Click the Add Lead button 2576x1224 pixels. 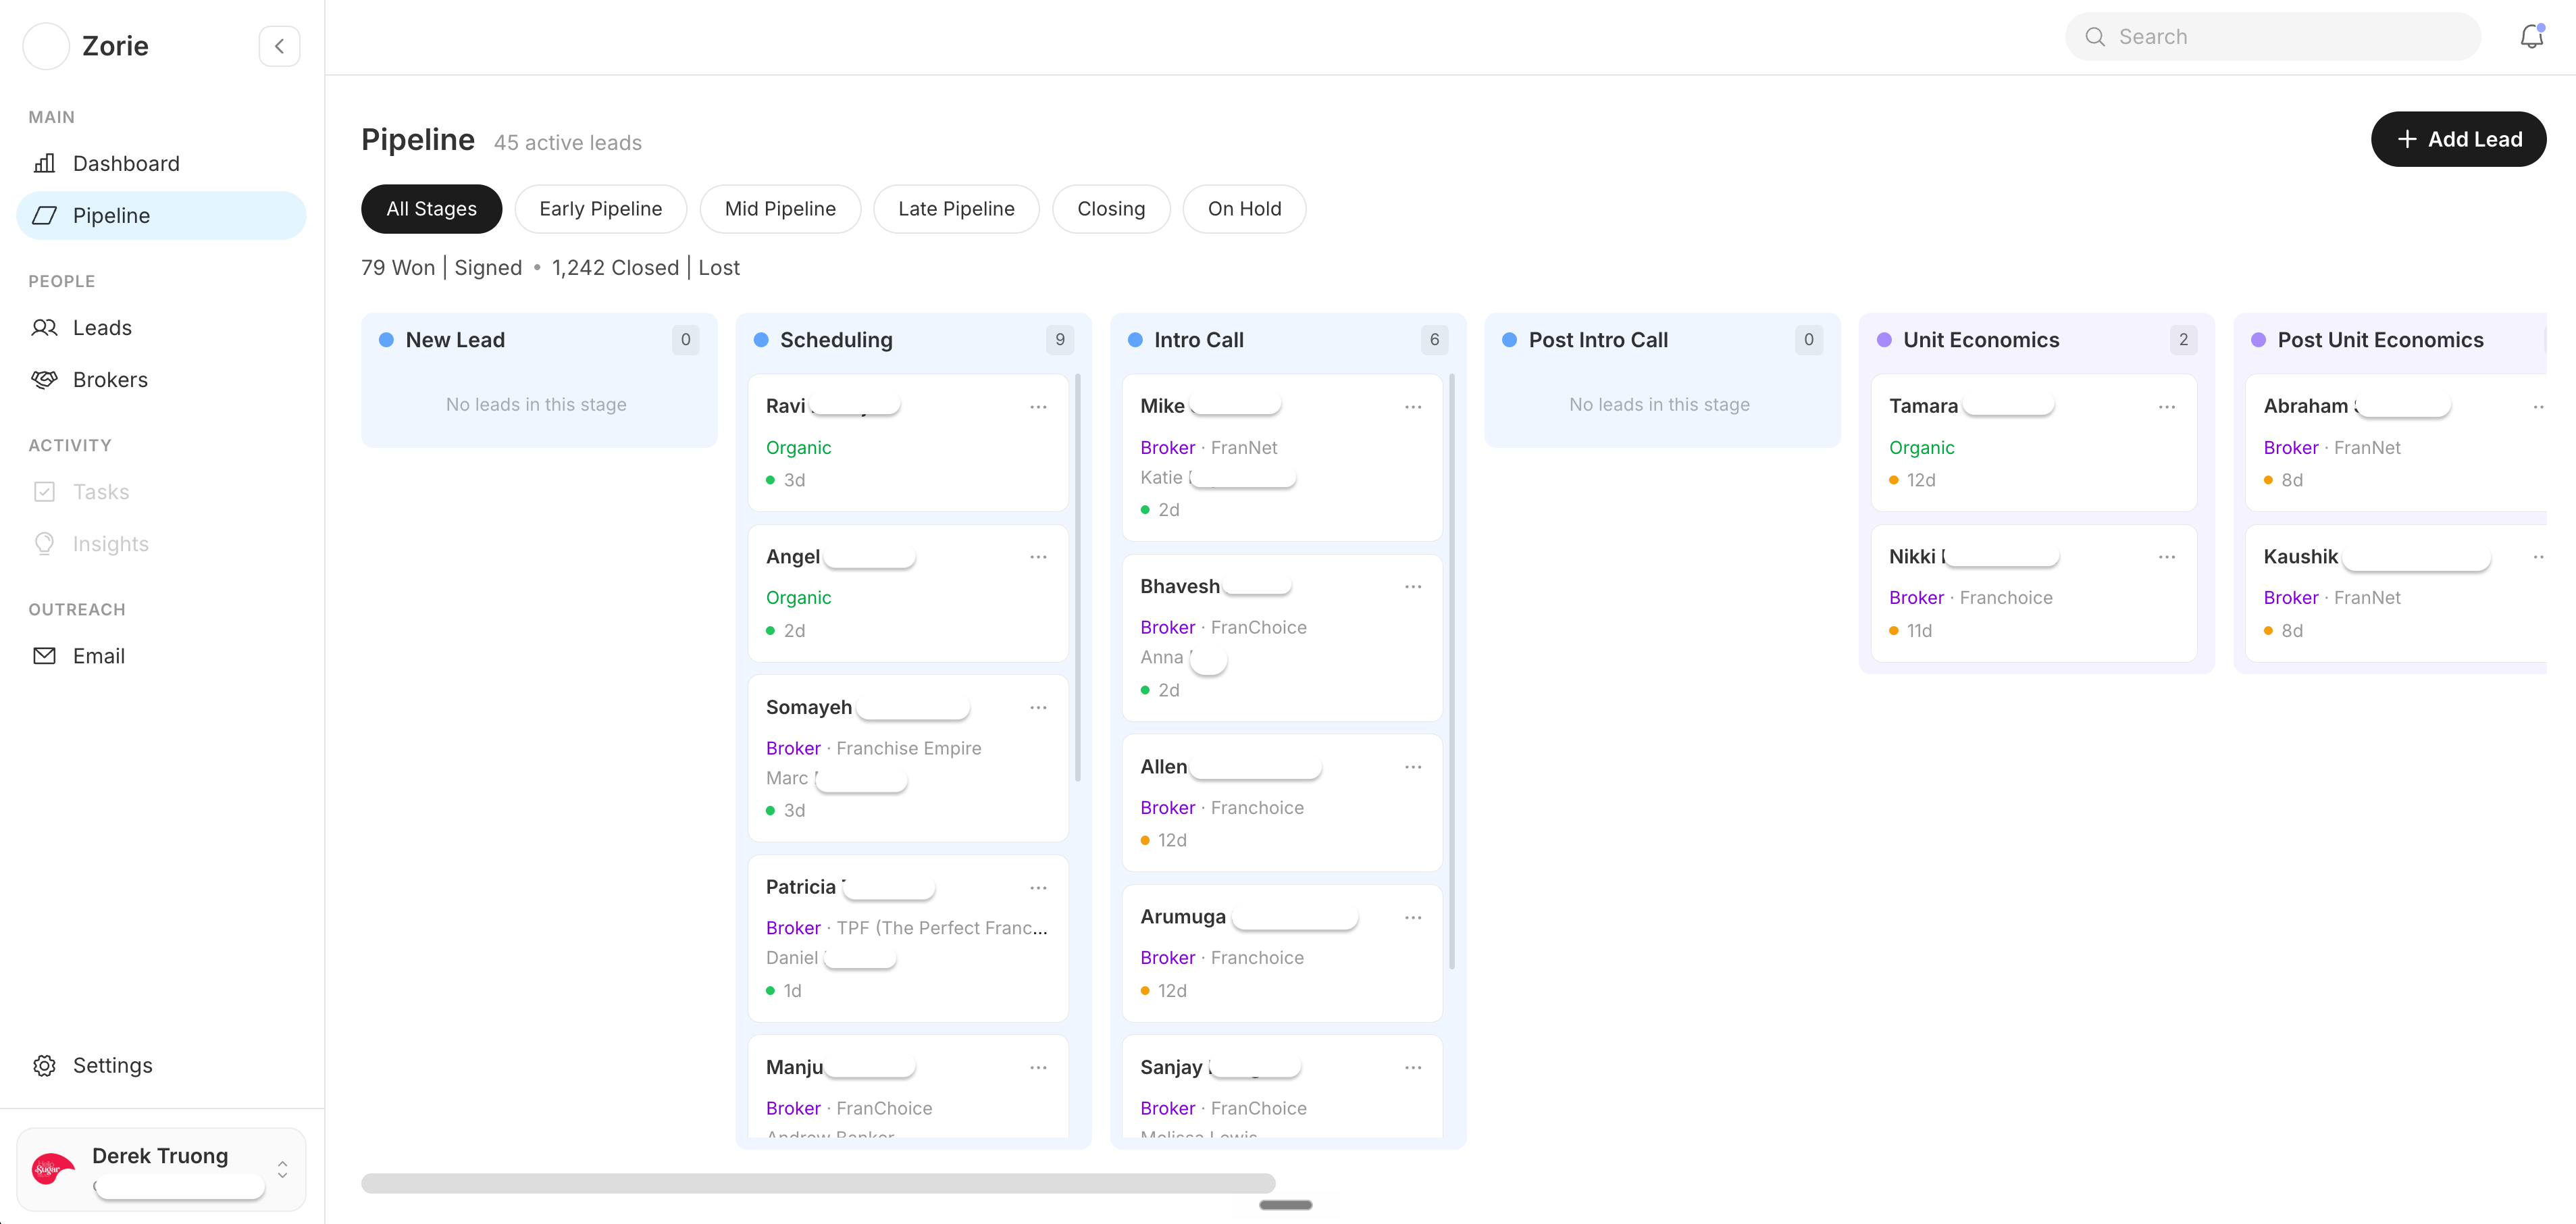(2458, 139)
